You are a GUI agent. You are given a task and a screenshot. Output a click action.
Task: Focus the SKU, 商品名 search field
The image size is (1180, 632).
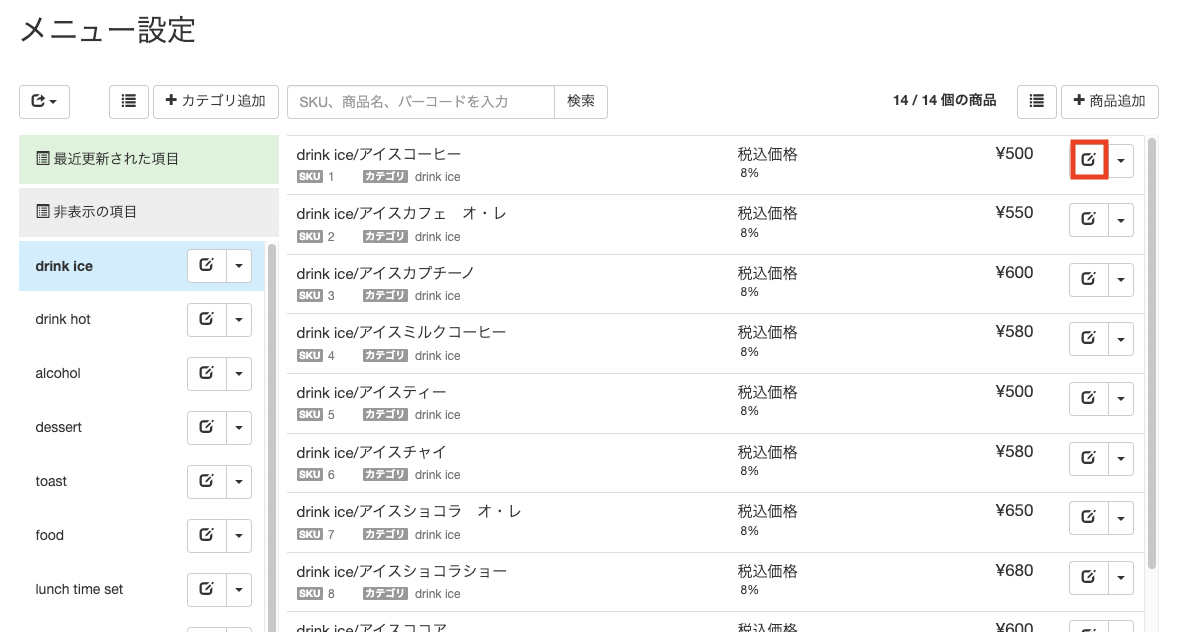coord(420,101)
